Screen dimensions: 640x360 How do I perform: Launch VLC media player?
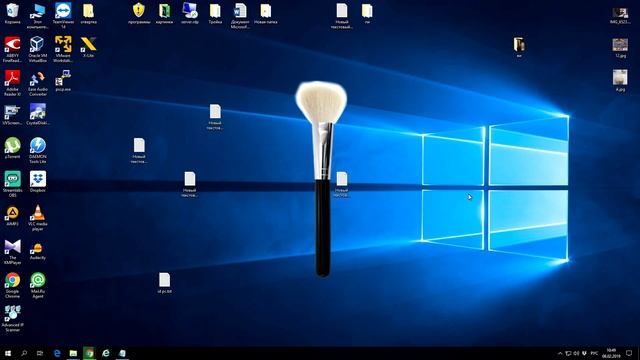[38, 218]
